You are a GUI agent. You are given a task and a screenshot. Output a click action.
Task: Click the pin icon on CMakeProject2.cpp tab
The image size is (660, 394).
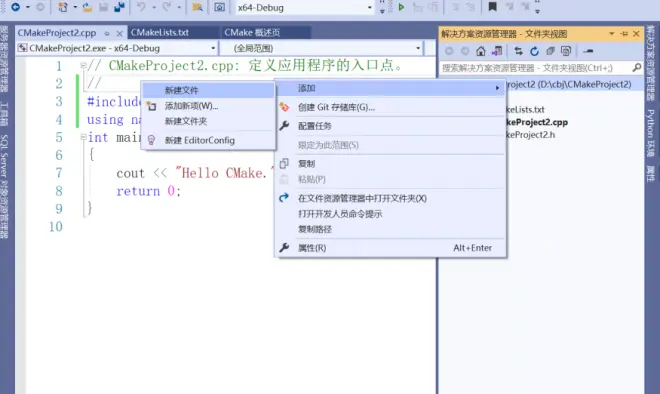[107, 33]
